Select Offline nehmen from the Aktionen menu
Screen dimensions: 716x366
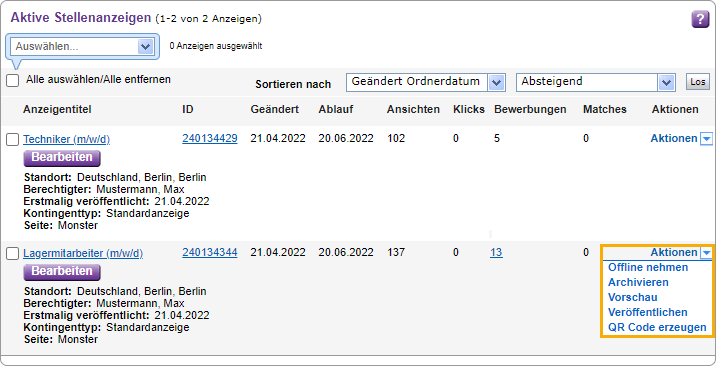[648, 267]
